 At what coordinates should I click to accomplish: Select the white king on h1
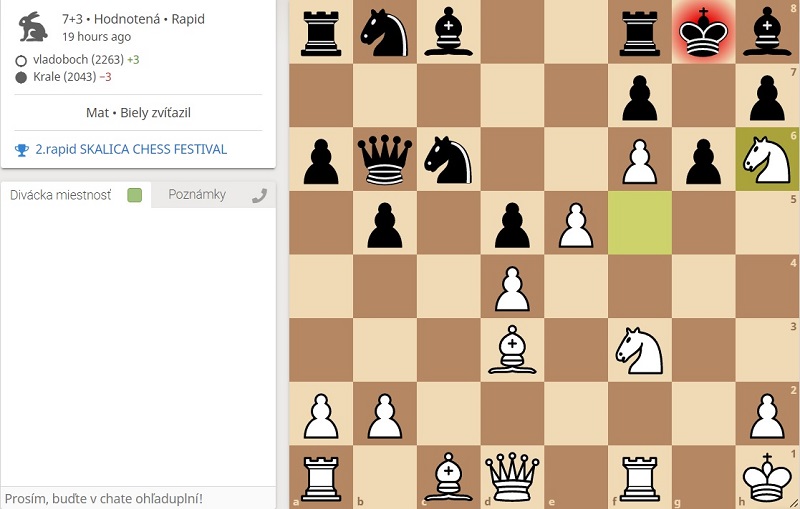[768, 478]
